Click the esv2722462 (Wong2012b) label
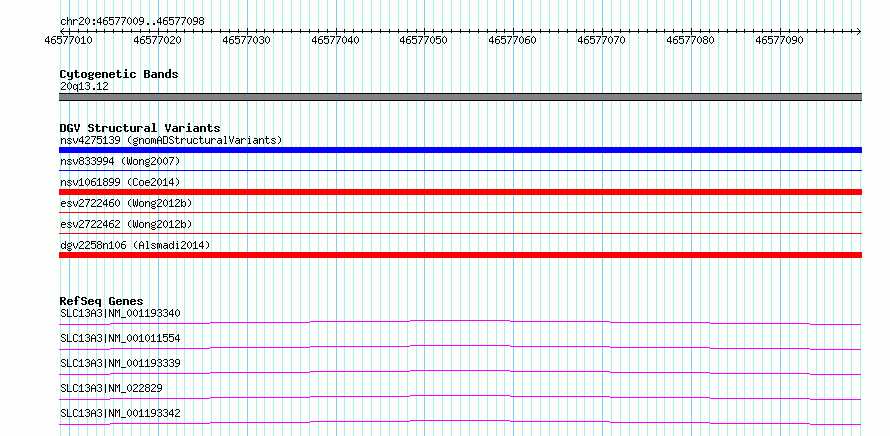Image resolution: width=890 pixels, height=436 pixels. coord(126,224)
